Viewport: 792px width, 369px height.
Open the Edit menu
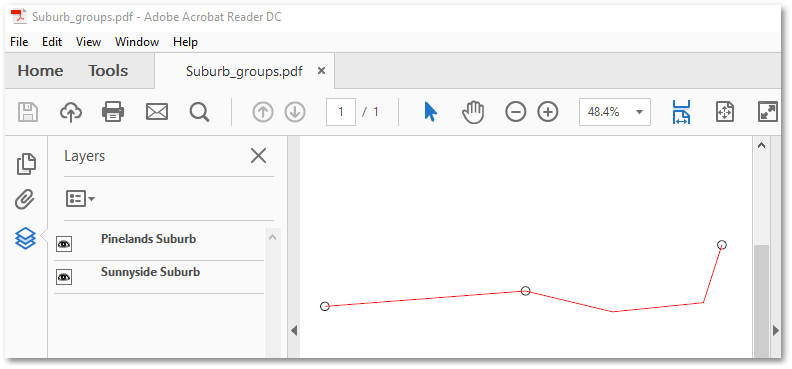[52, 42]
